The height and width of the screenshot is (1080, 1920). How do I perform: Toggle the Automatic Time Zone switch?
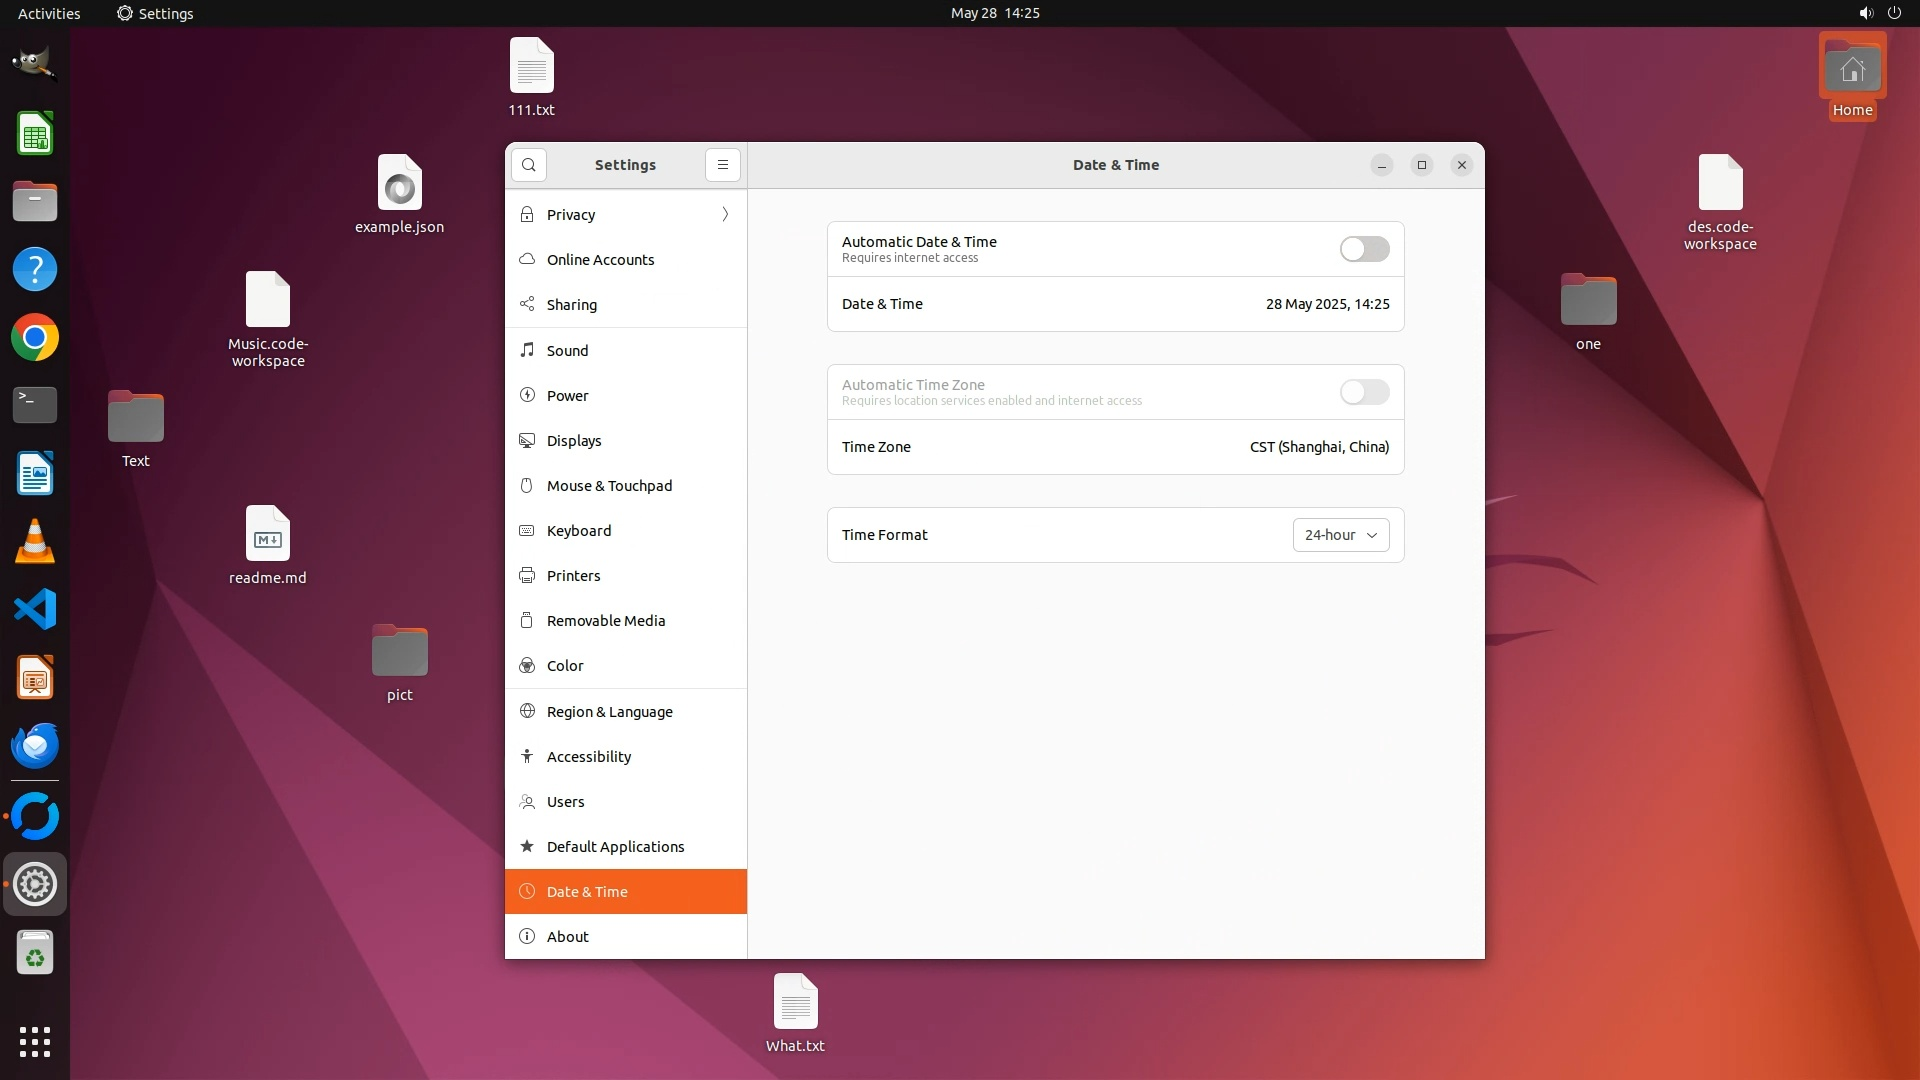click(x=1364, y=392)
